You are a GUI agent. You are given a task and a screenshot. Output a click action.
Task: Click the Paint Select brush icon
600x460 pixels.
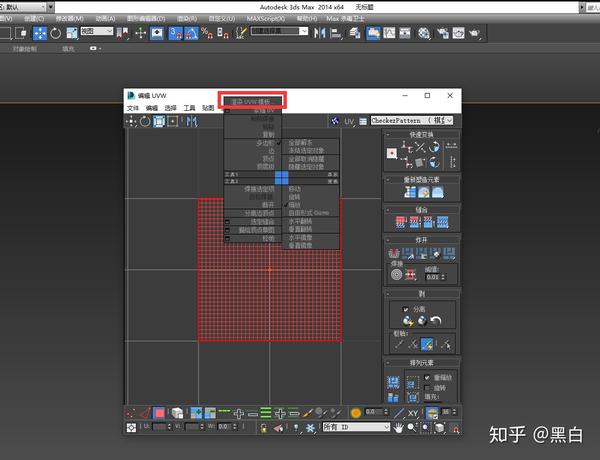(307, 413)
